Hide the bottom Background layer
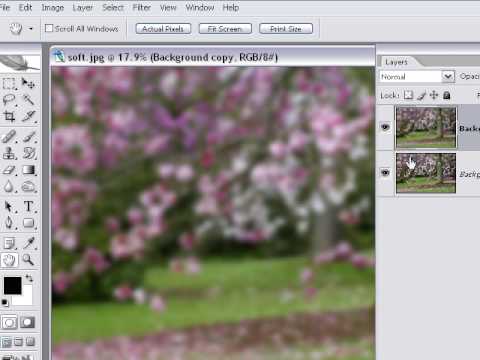Image resolution: width=480 pixels, height=360 pixels. click(x=385, y=173)
